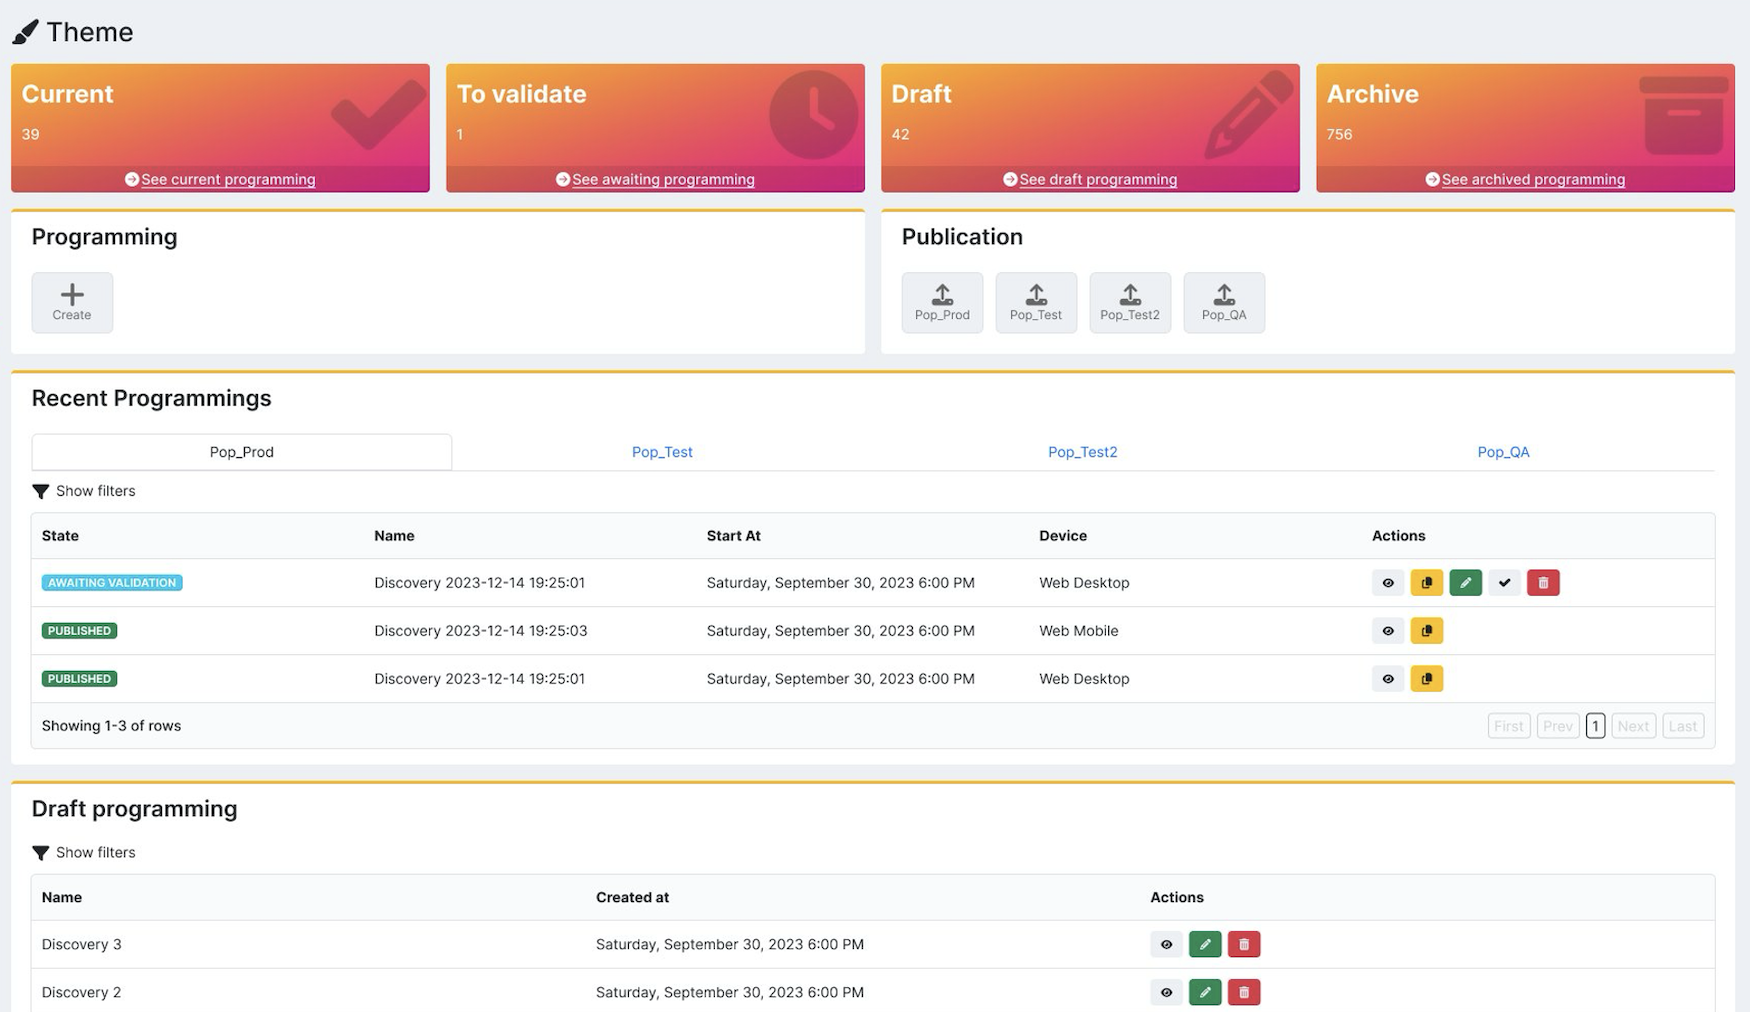Switch to the Pop_QA tab
Screen dimensions: 1750x1012
point(1503,452)
